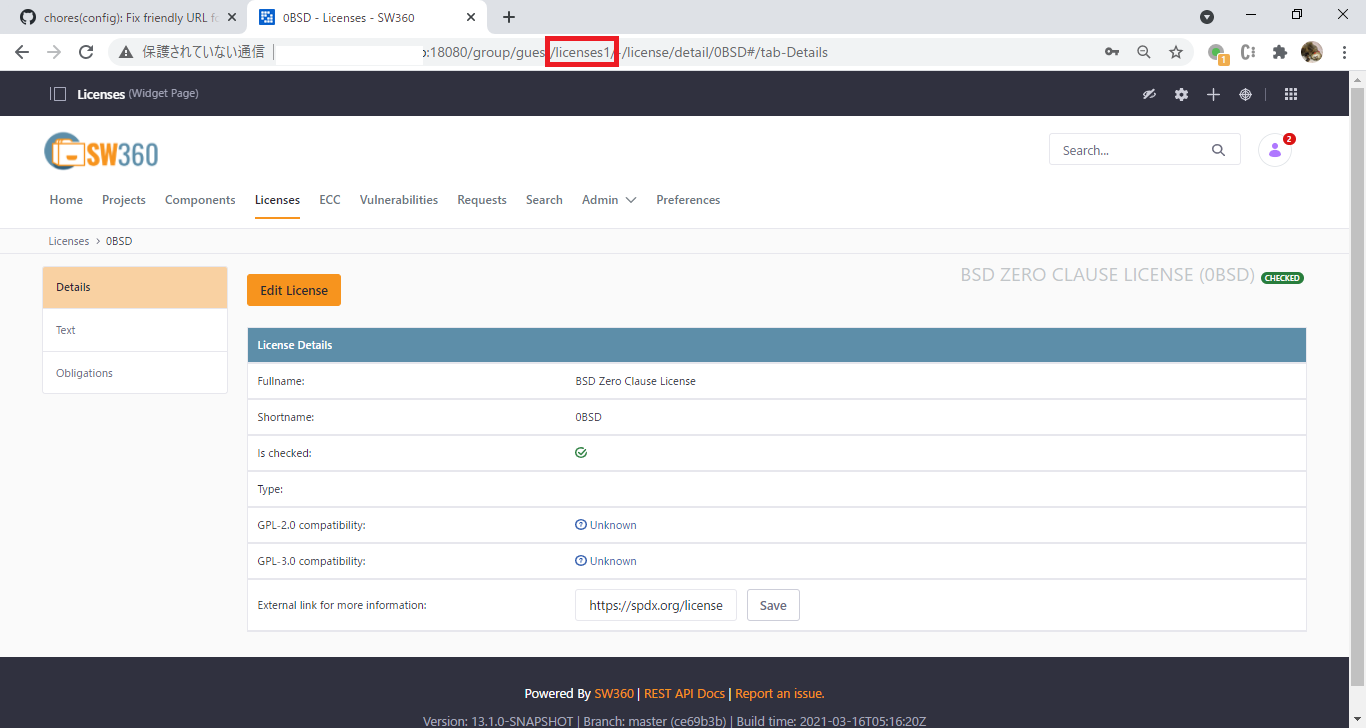Click the Save button for external link
Viewport: 1366px width, 728px height.
pyautogui.click(x=773, y=605)
